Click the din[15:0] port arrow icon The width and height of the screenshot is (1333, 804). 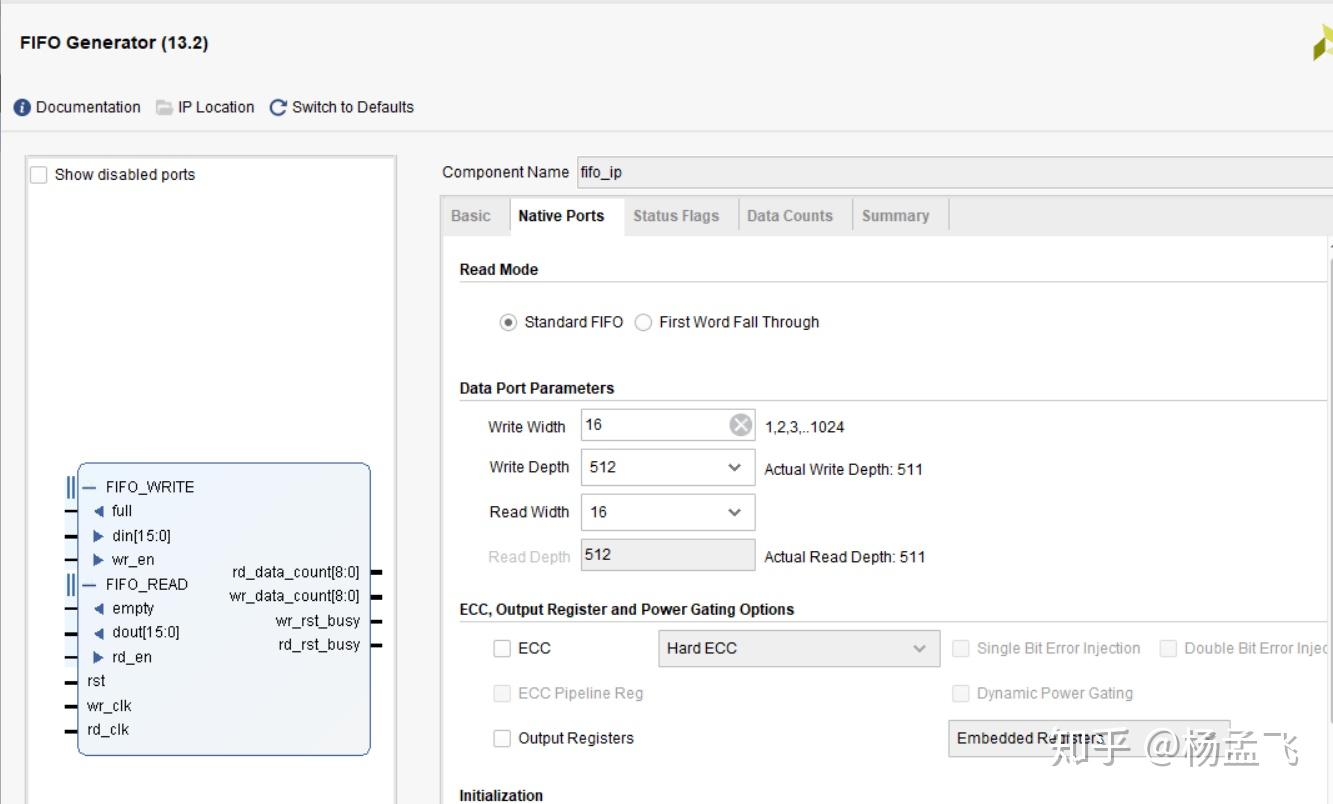98,536
